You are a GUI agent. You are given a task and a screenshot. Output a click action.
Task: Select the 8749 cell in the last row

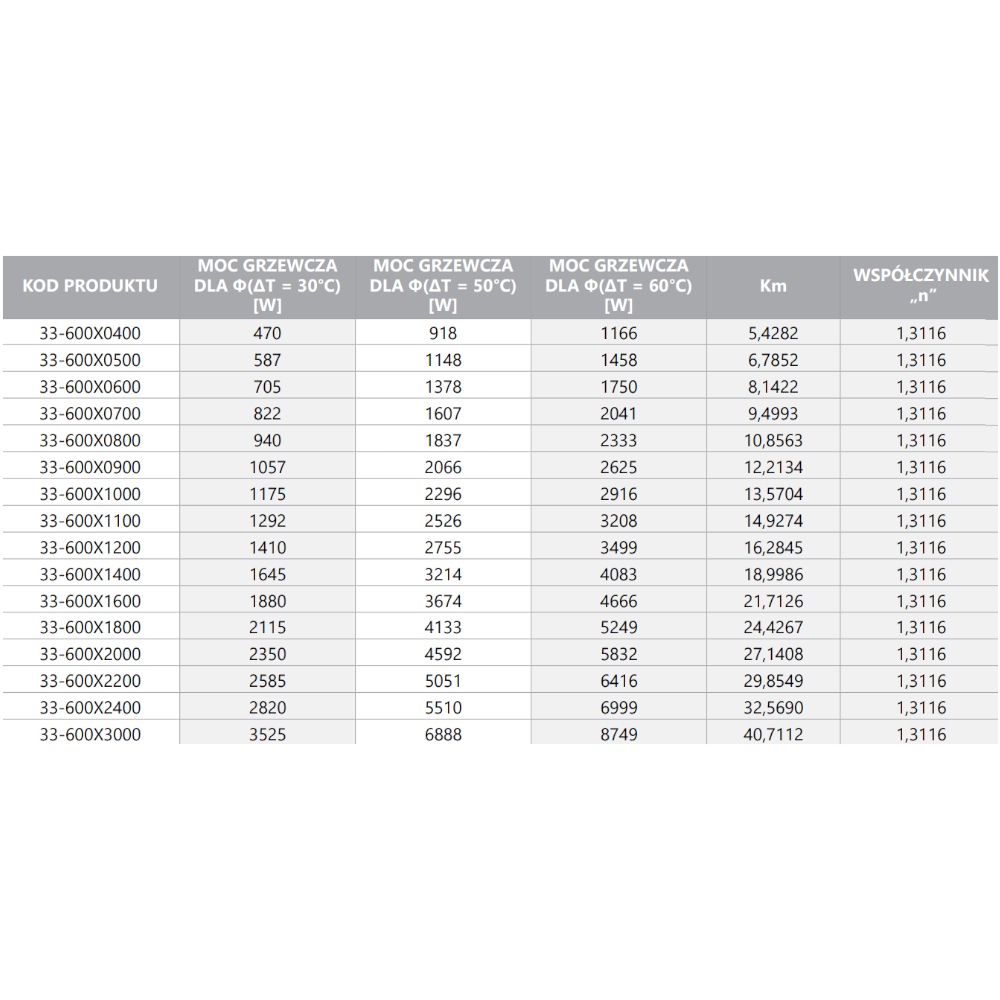[x=619, y=735]
